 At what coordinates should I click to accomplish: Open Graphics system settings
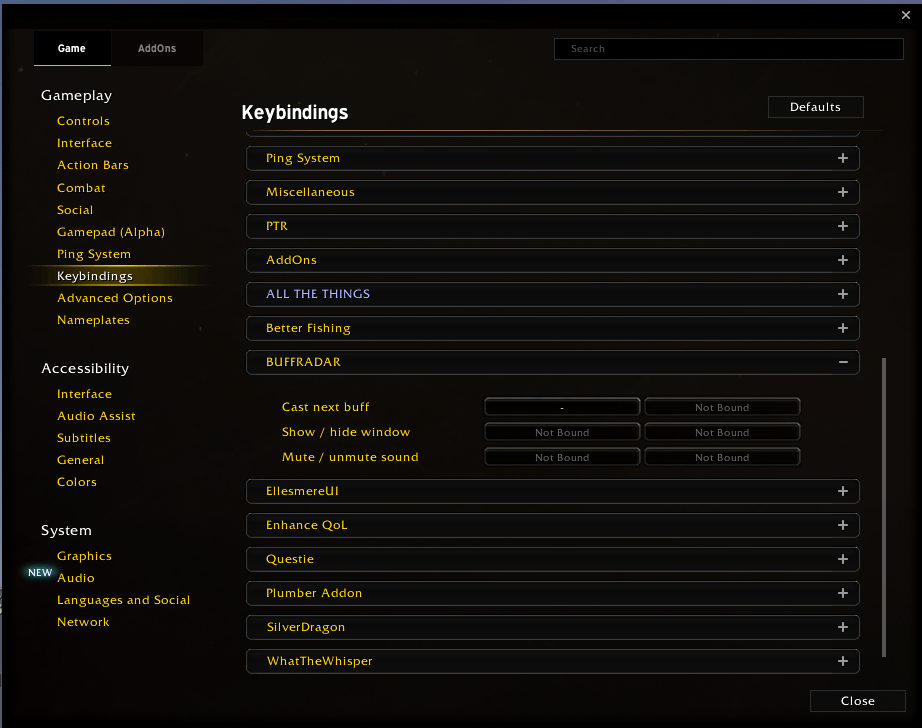click(84, 556)
